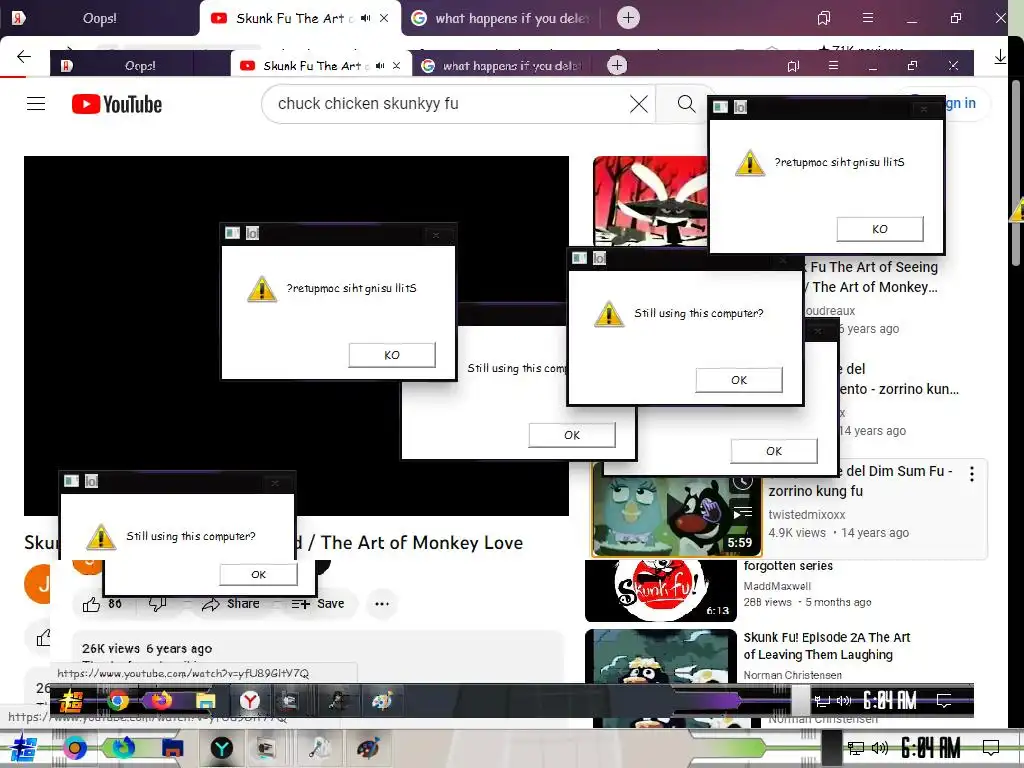Open the inverted Chrome icon on bottom taskbar
This screenshot has height=768, width=1024.
click(x=75, y=748)
